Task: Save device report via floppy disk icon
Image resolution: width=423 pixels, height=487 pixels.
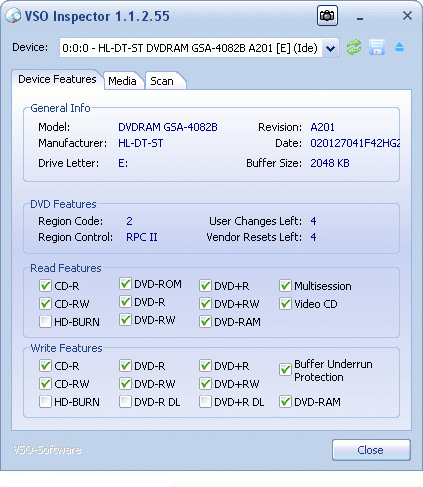Action: coord(377,47)
